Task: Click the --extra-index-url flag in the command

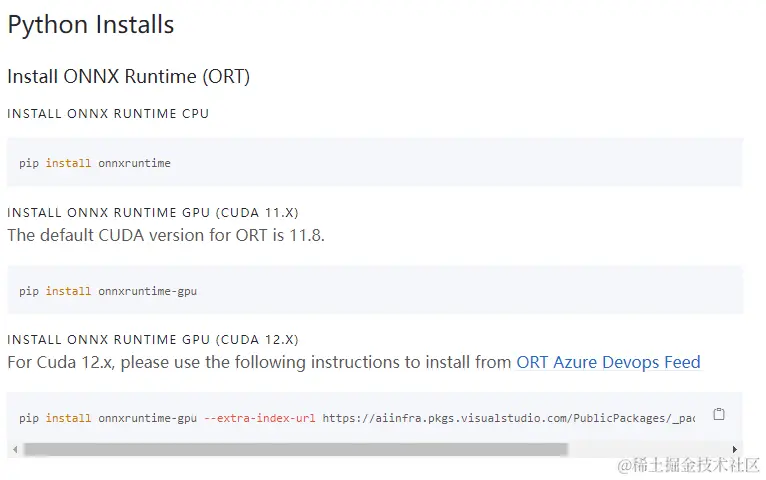Action: point(260,418)
